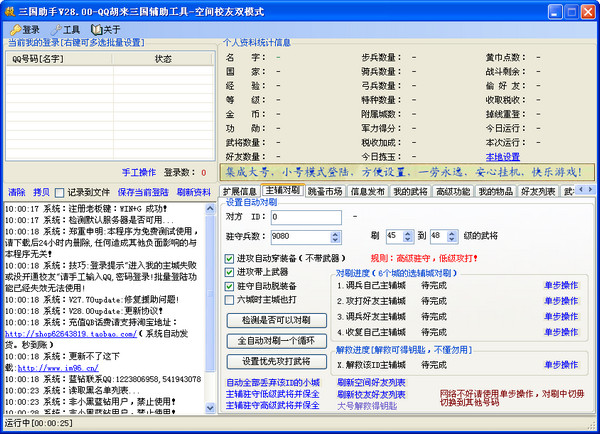Click the tab strip left arrow
This screenshot has width=600, height=434.
581,189
